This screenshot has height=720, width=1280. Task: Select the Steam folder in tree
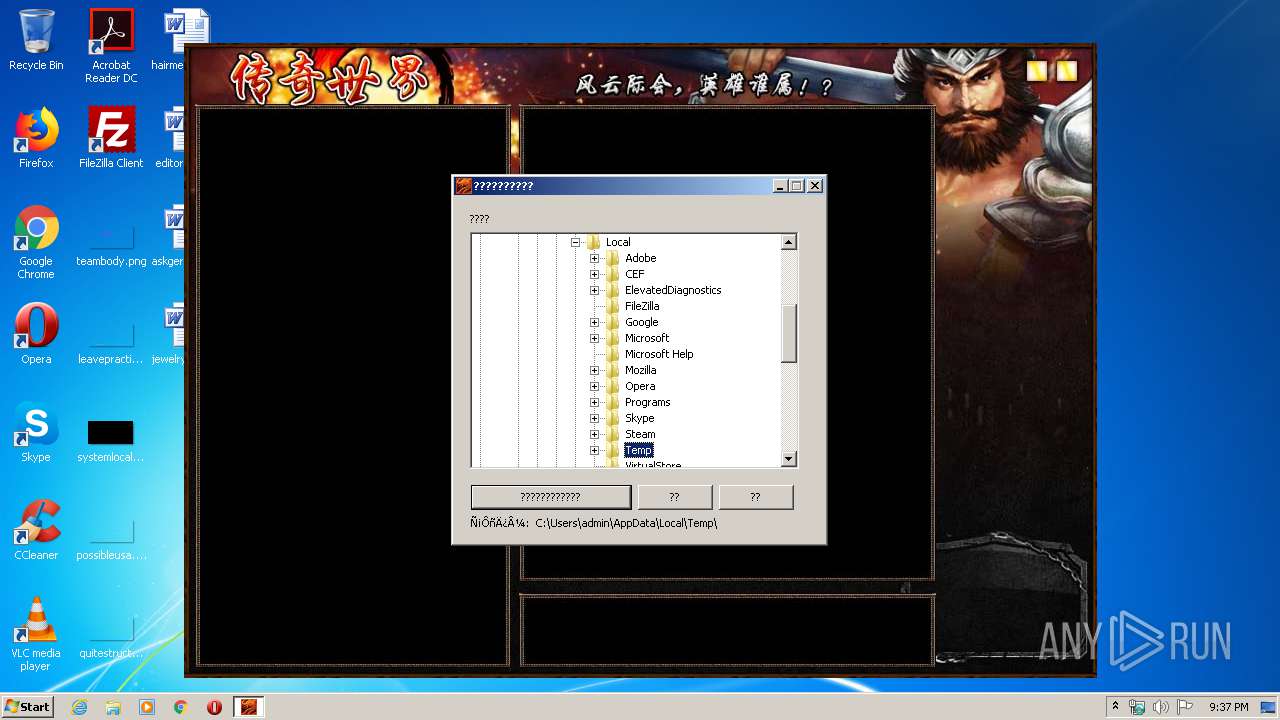[x=640, y=434]
